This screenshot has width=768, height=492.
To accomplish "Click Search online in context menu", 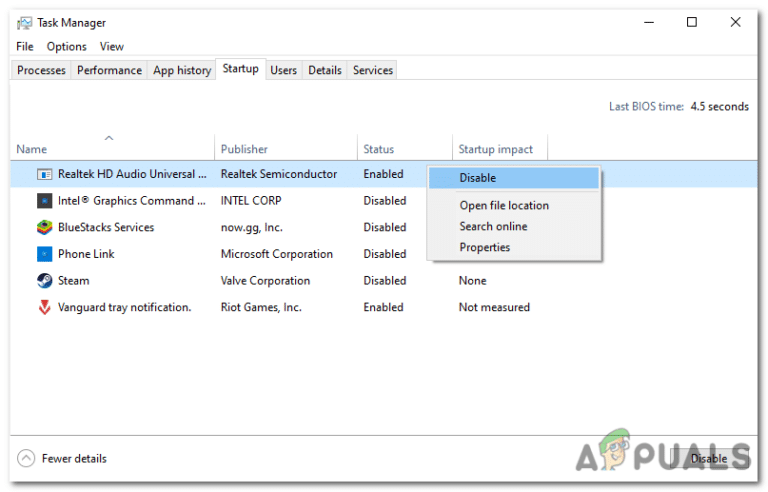I will tap(493, 226).
